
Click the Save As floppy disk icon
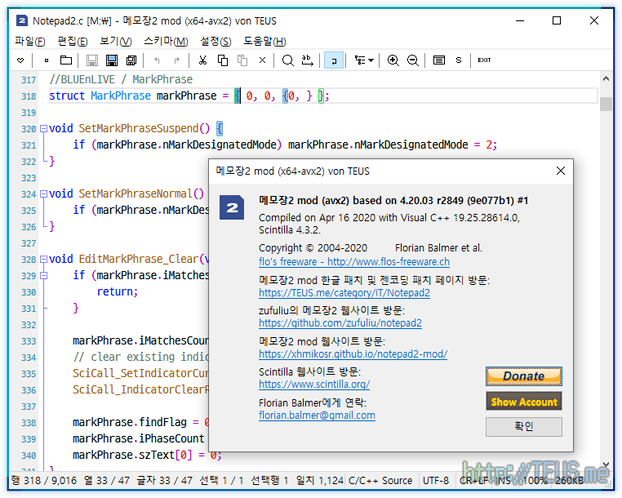pos(112,60)
